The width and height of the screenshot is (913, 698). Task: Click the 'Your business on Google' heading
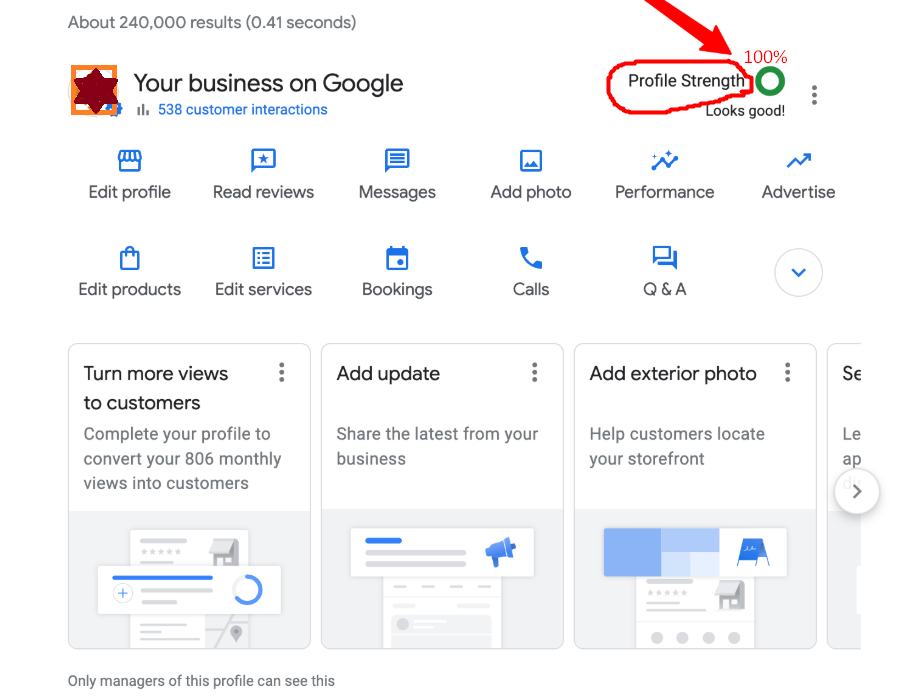point(268,83)
